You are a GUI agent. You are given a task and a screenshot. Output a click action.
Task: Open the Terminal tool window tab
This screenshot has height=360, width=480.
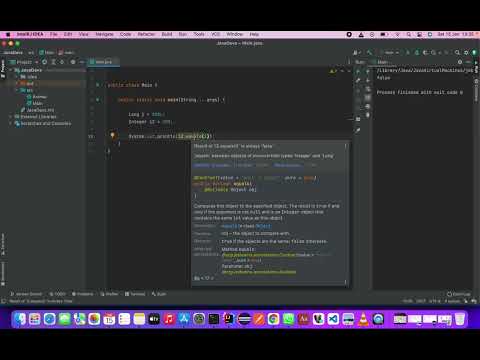(135, 294)
